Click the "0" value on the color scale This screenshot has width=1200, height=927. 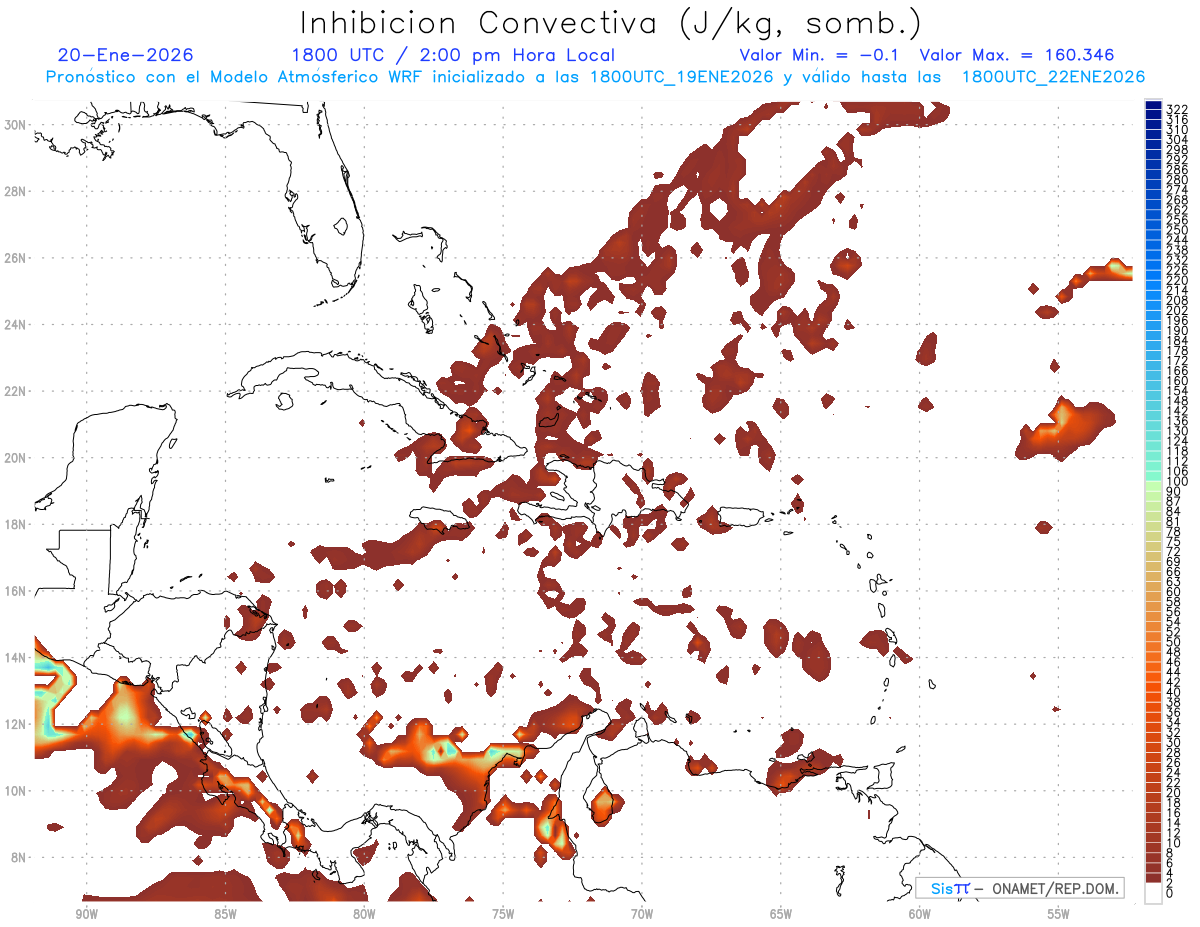click(x=1170, y=894)
